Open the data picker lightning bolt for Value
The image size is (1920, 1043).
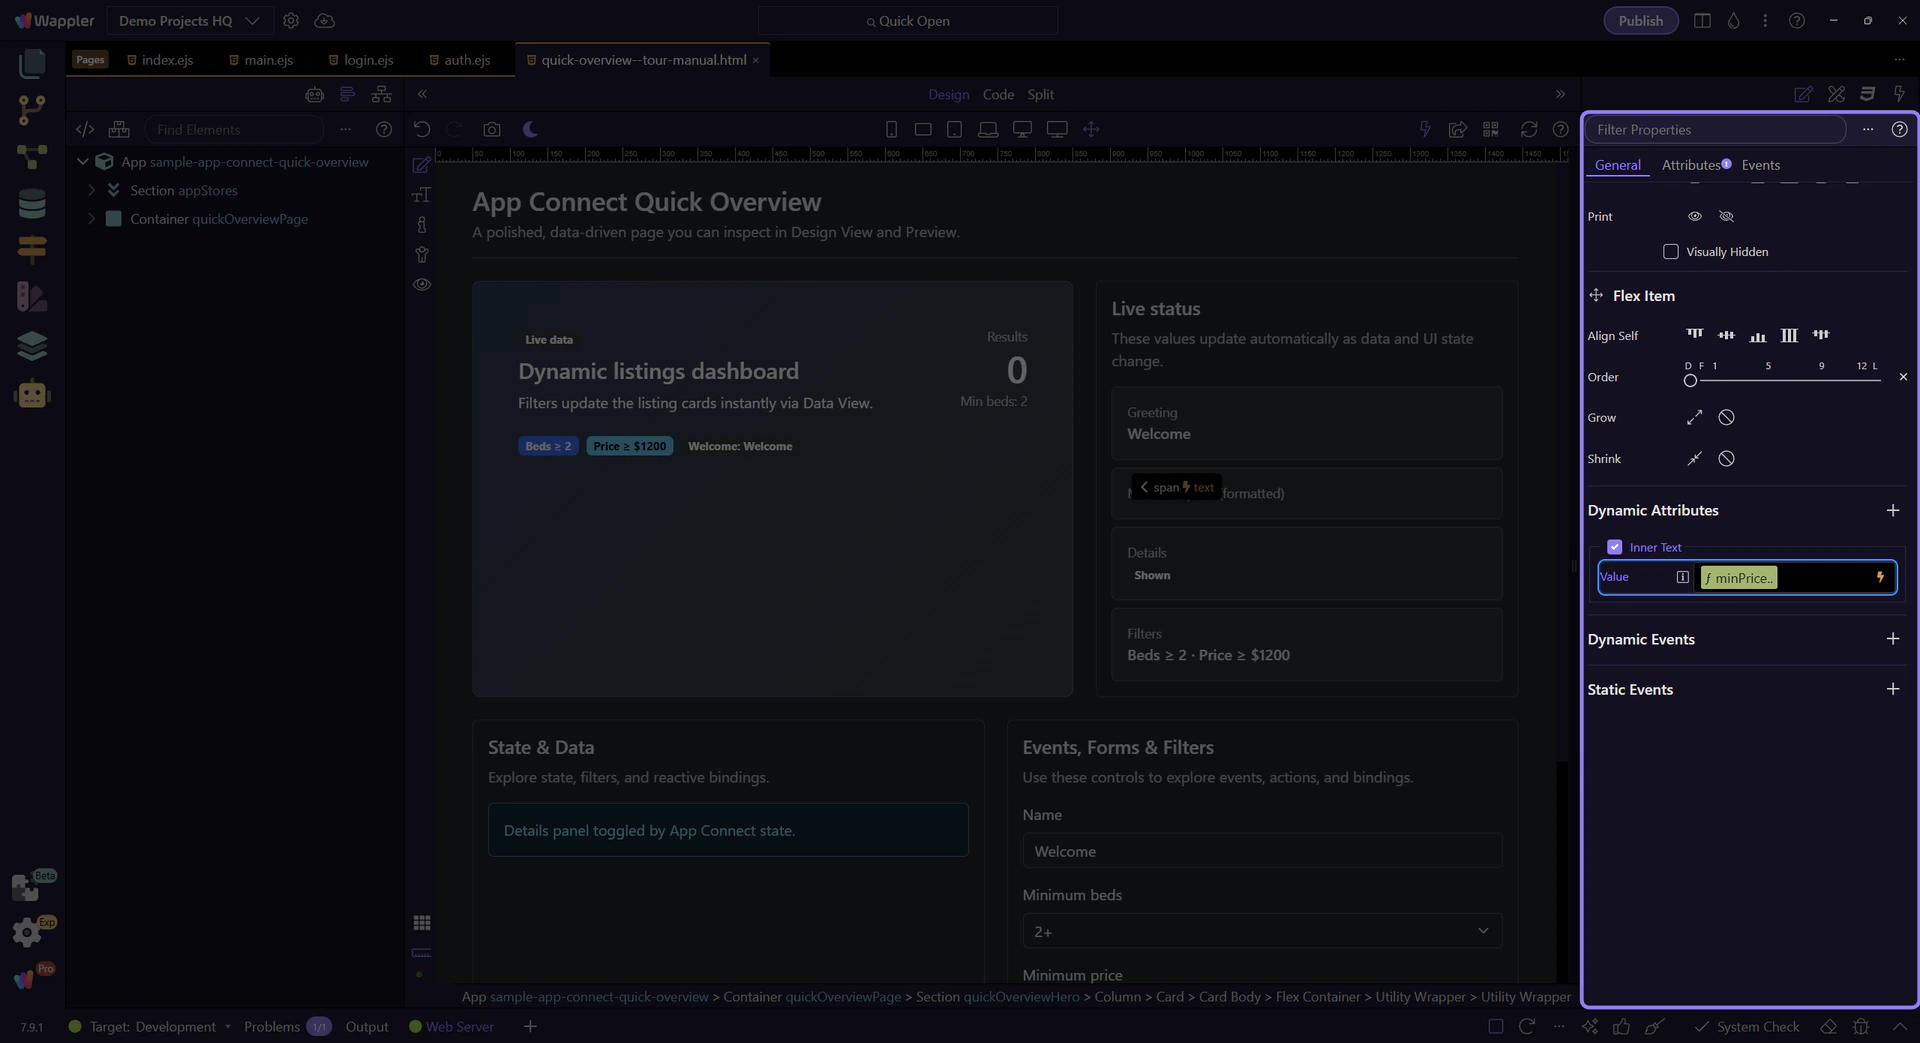[x=1880, y=577]
